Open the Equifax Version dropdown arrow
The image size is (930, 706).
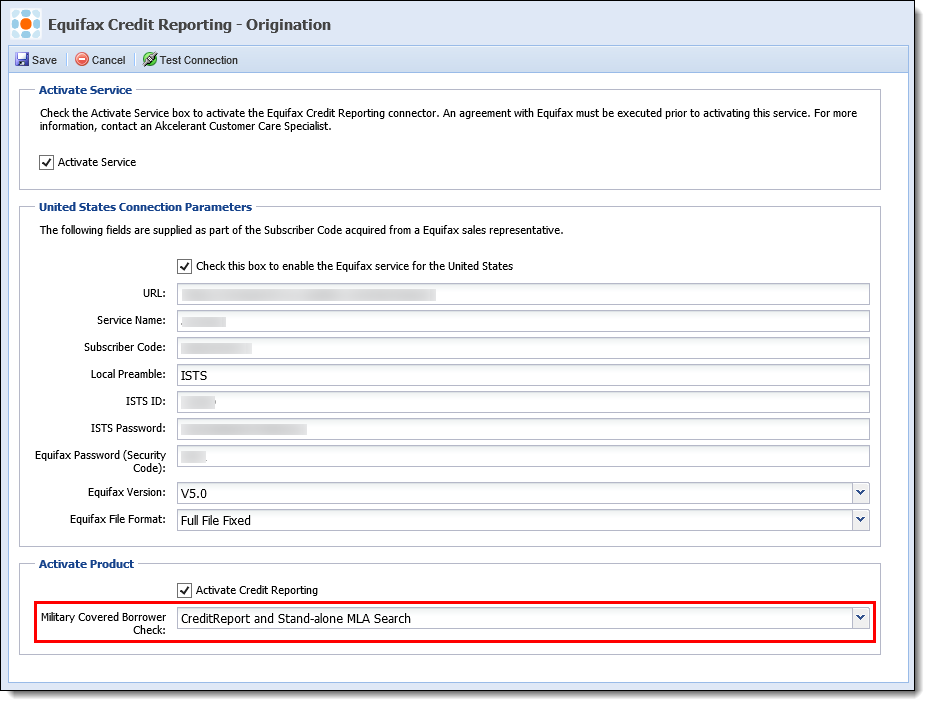coord(861,492)
